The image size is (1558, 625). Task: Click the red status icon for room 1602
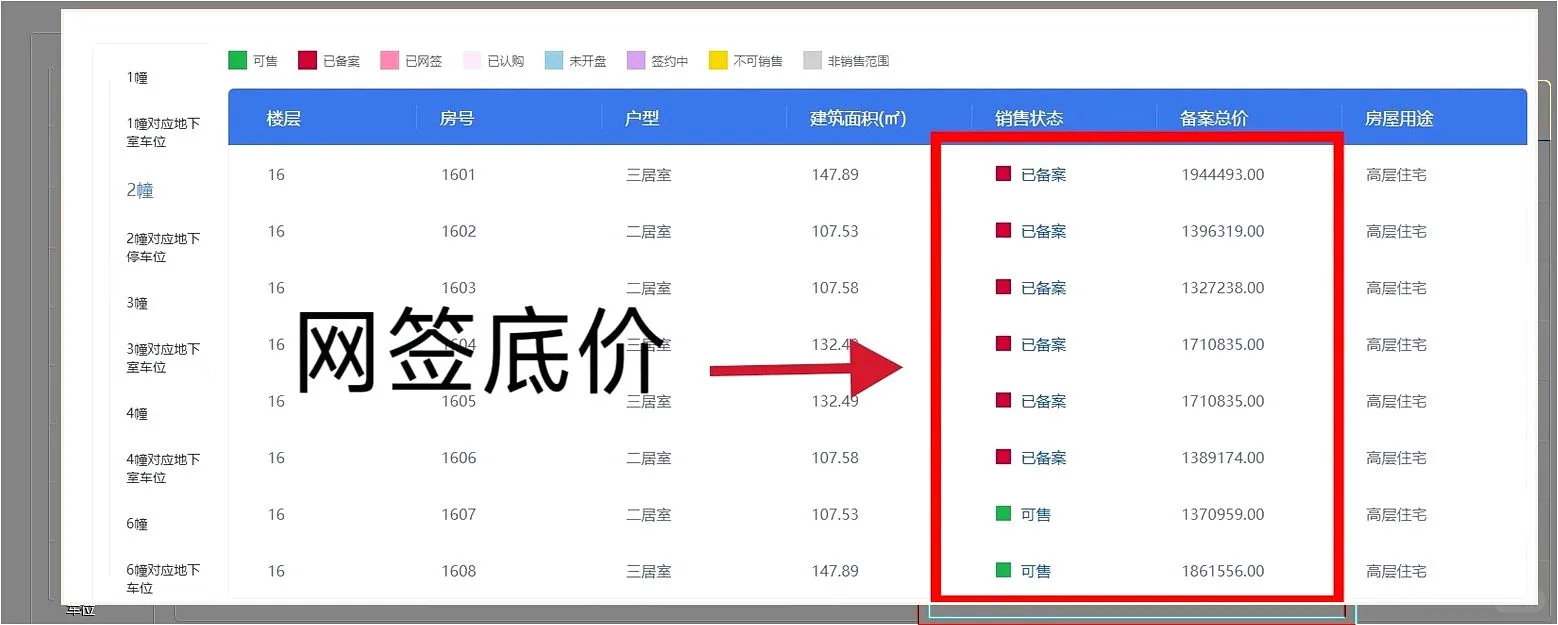point(1003,230)
